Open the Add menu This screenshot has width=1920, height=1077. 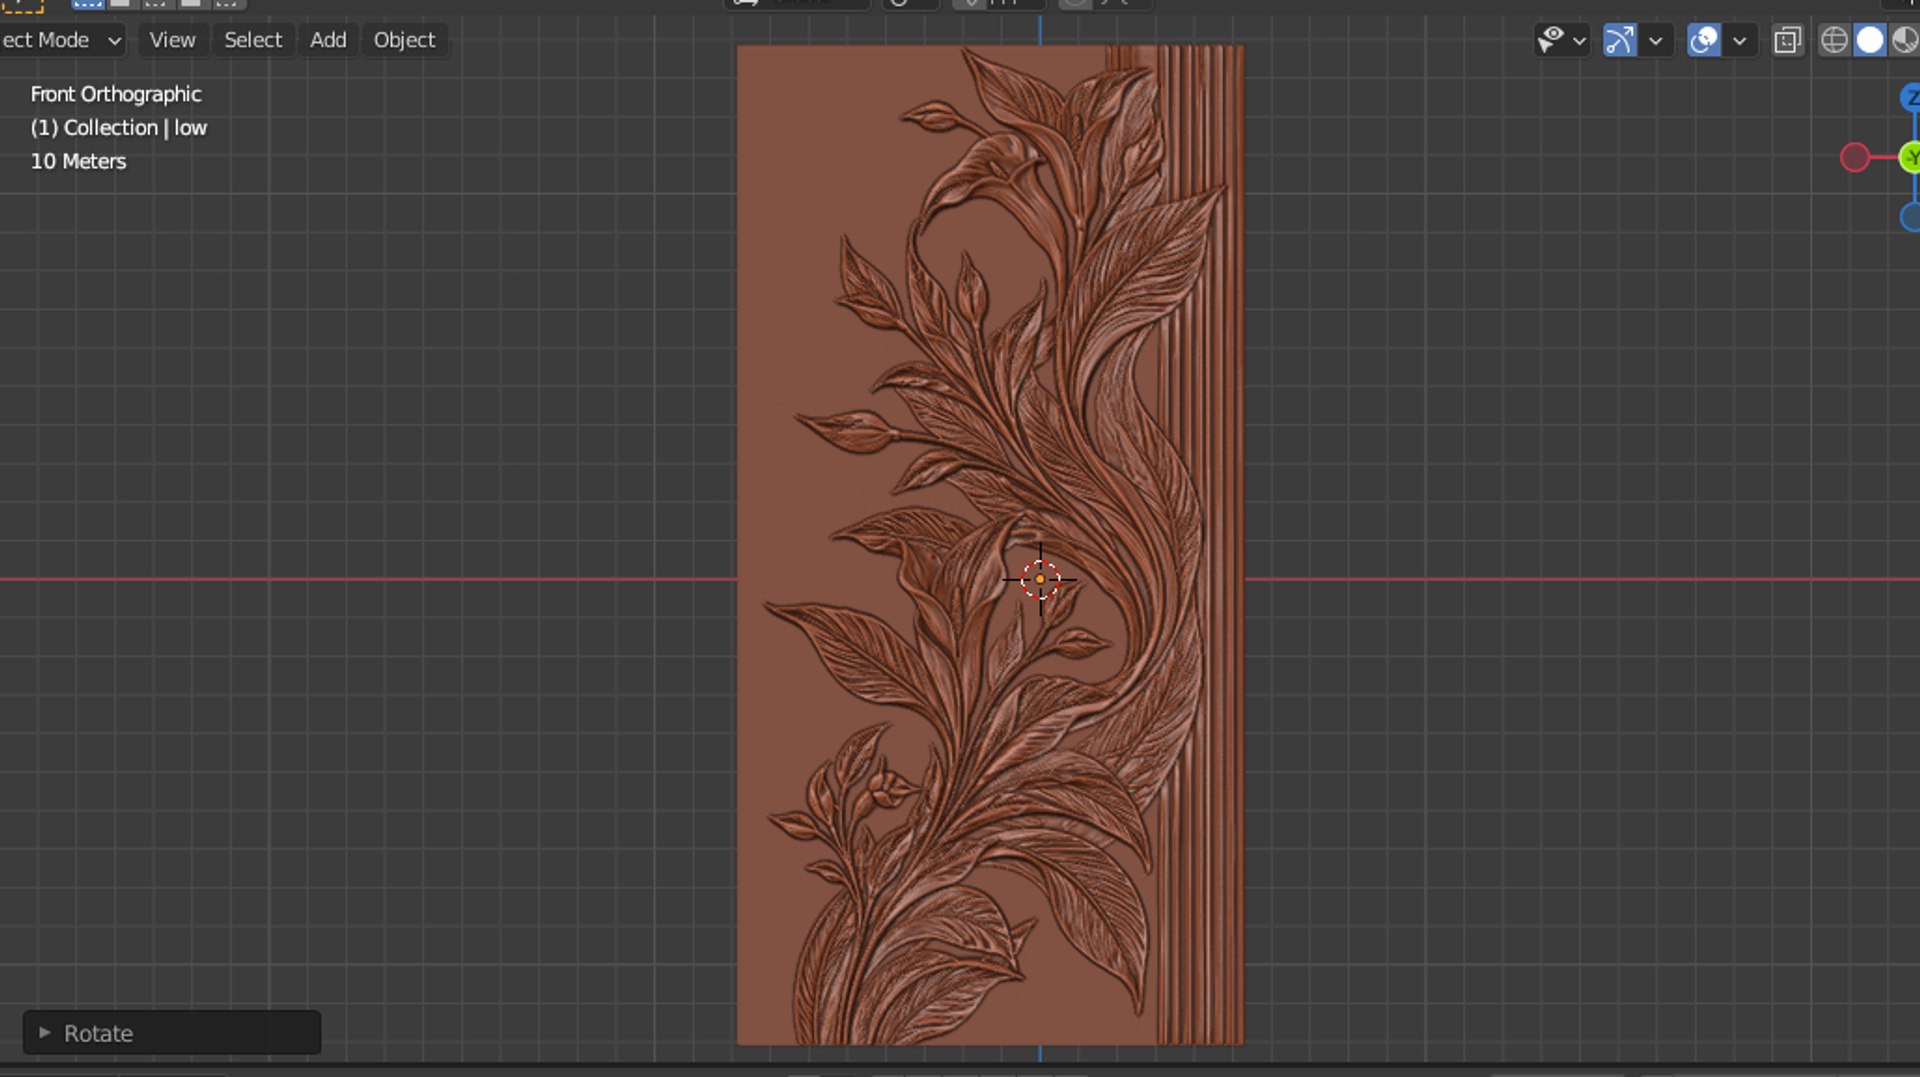[328, 40]
